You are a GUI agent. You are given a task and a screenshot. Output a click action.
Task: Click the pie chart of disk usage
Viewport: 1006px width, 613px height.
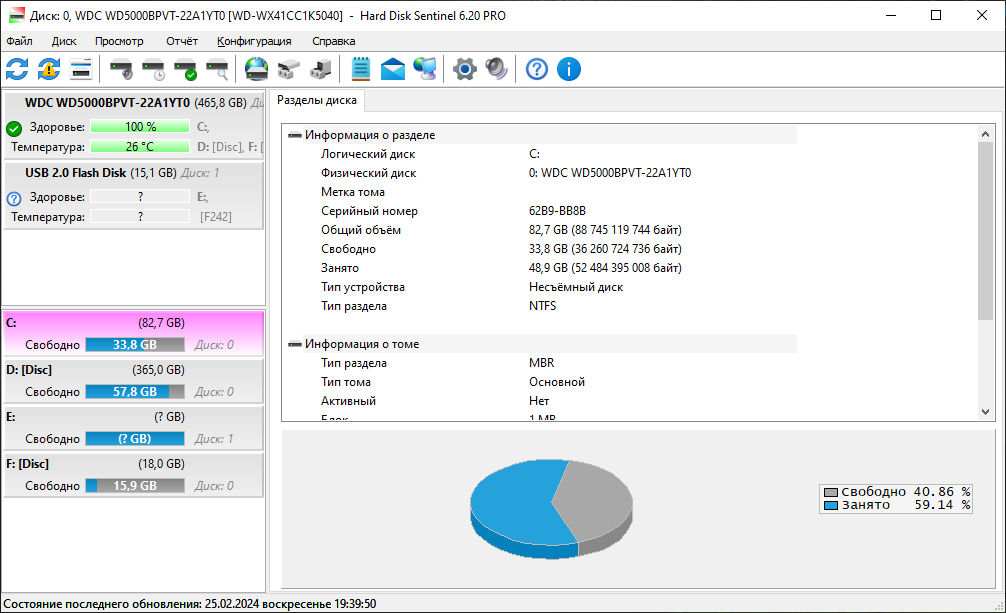[x=552, y=508]
